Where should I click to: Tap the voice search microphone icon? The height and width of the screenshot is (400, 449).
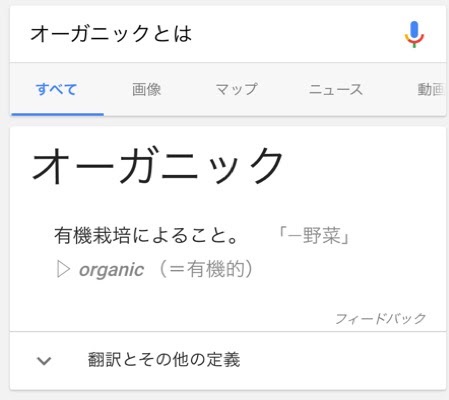(x=414, y=34)
